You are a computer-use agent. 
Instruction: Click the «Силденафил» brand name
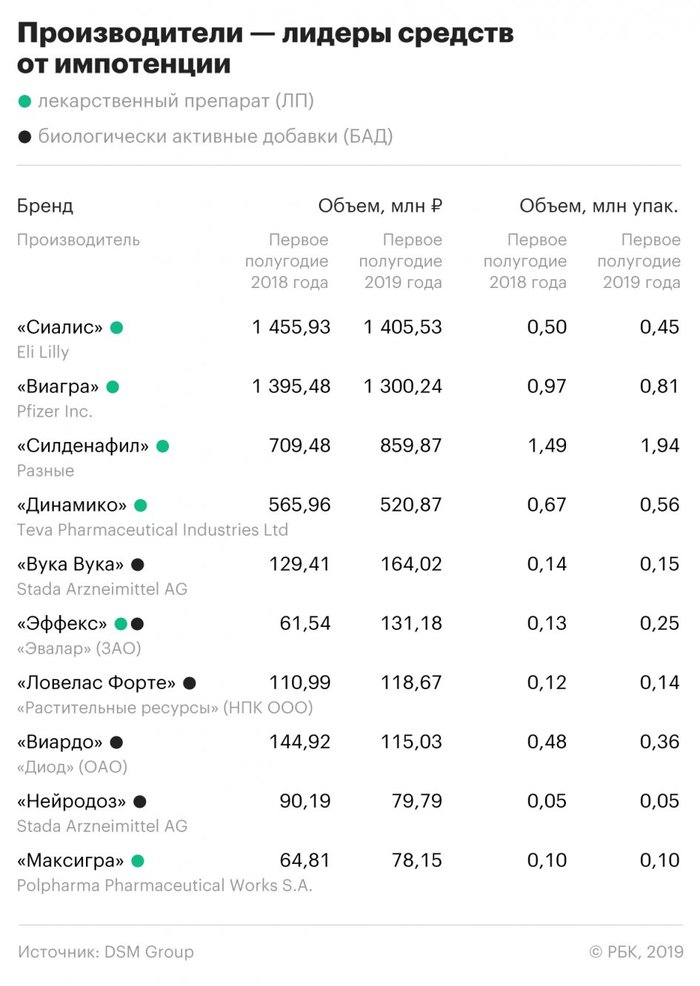(82, 446)
